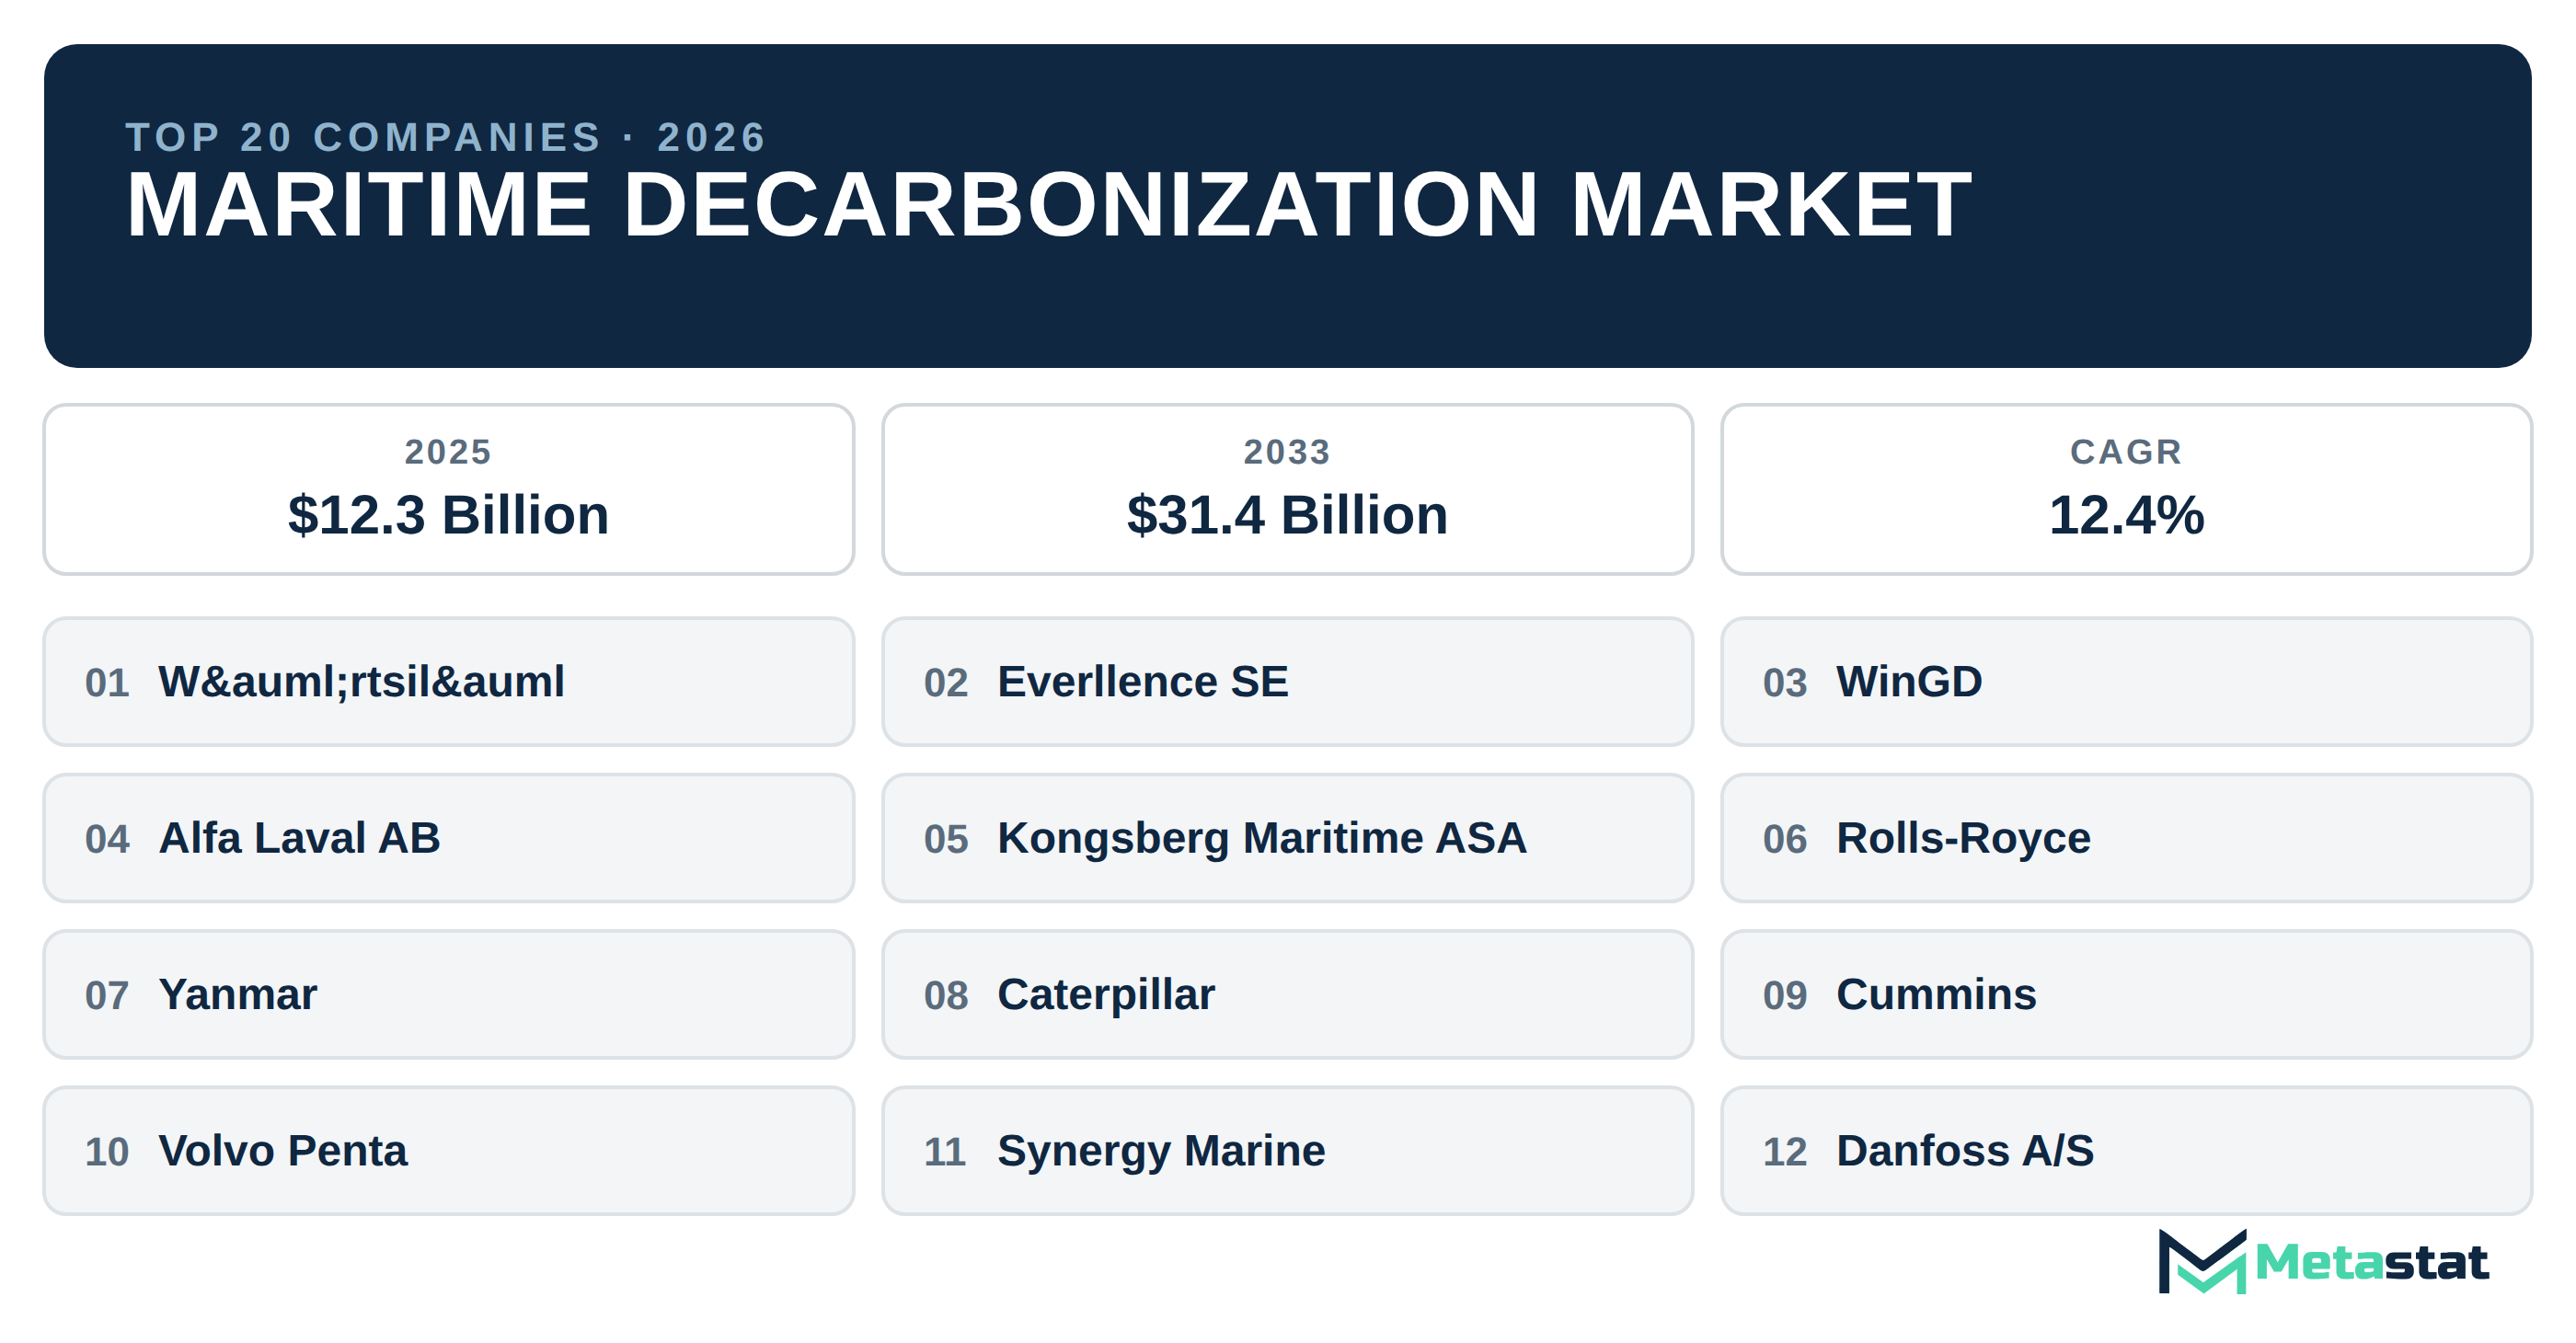2576x1343 pixels.
Task: Click the Rolls-Royce company card
Action: pyautogui.click(x=2126, y=838)
